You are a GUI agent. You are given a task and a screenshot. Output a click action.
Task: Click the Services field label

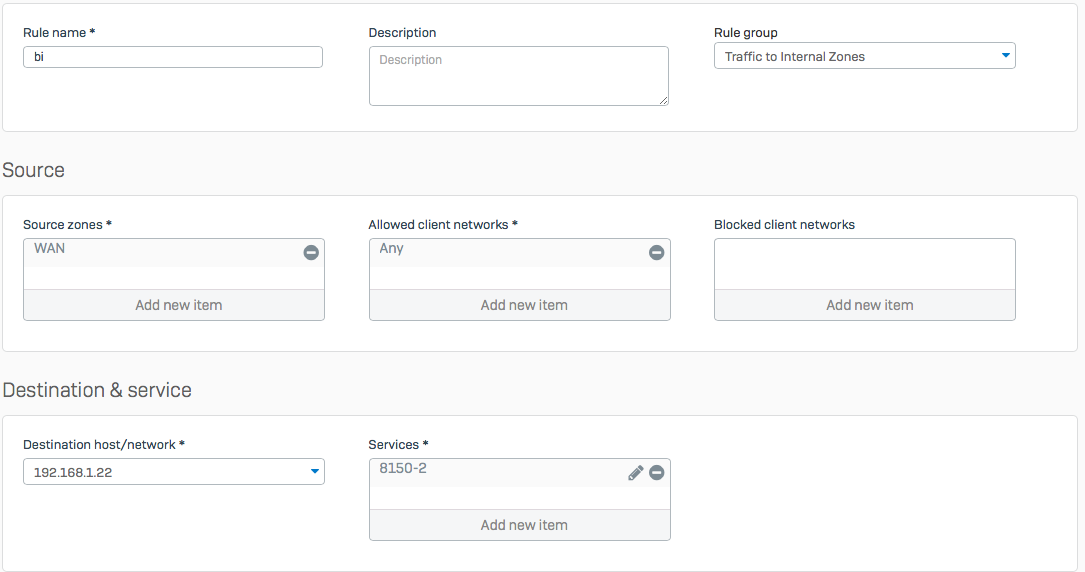[397, 445]
